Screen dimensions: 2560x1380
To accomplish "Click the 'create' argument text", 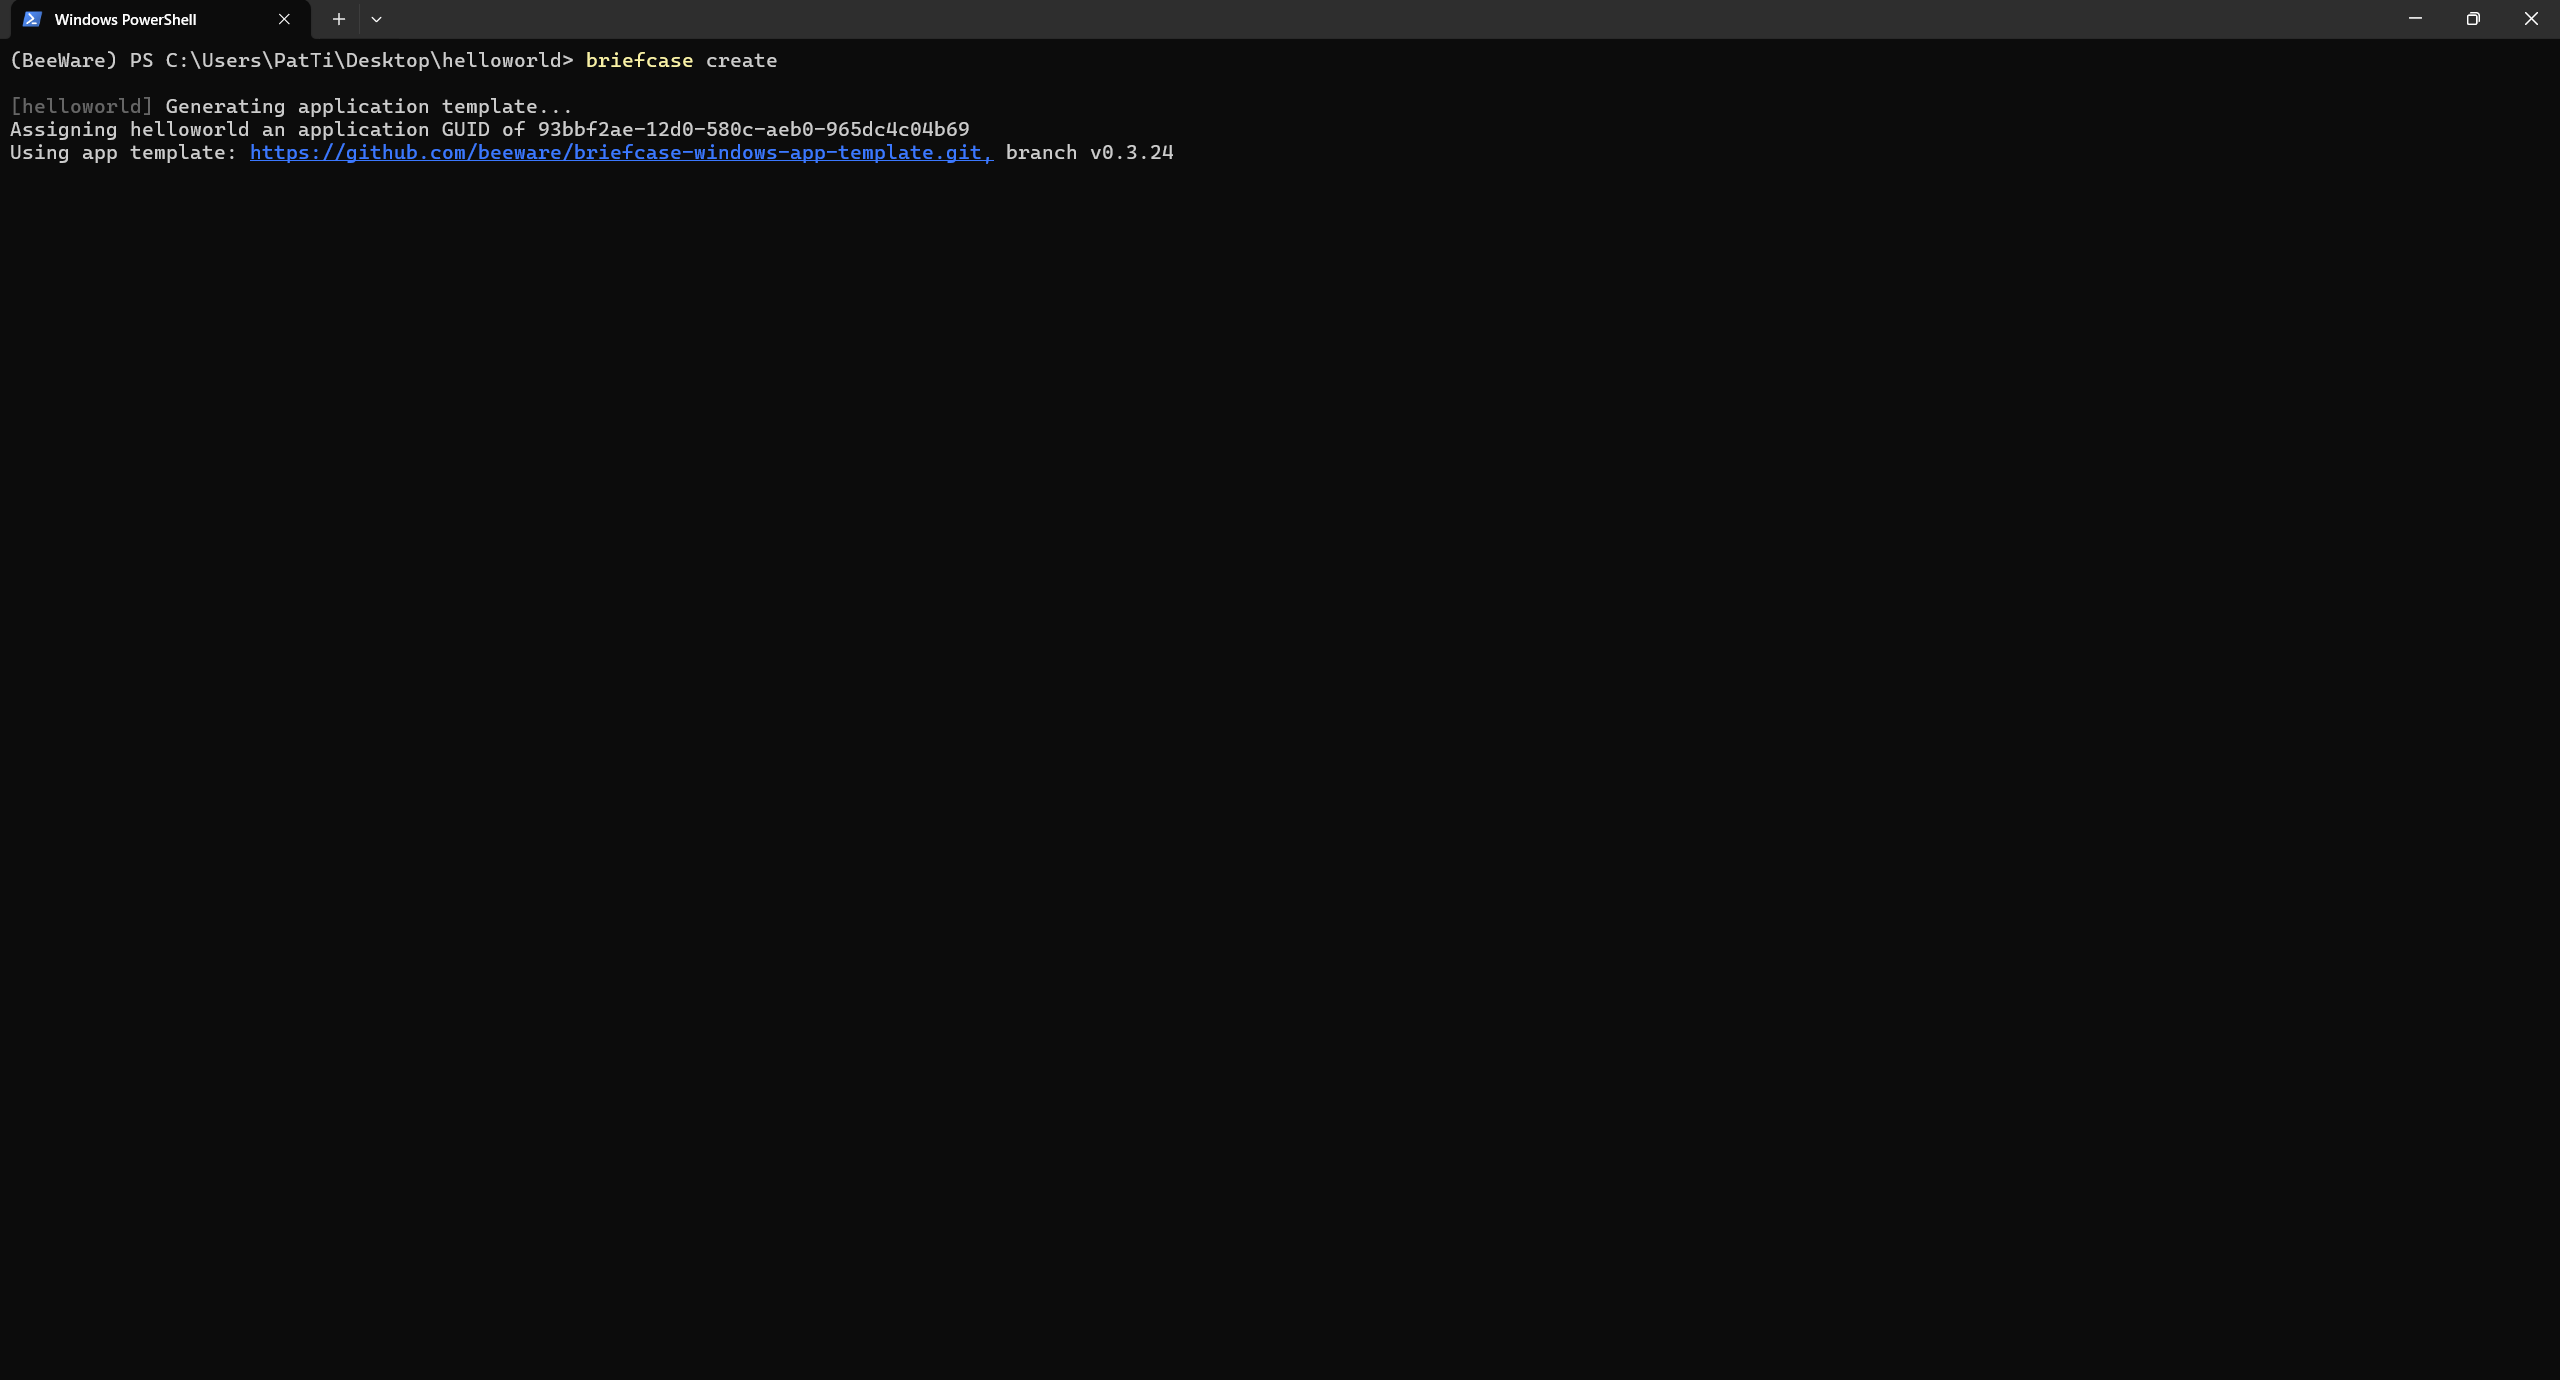I will pos(741,61).
